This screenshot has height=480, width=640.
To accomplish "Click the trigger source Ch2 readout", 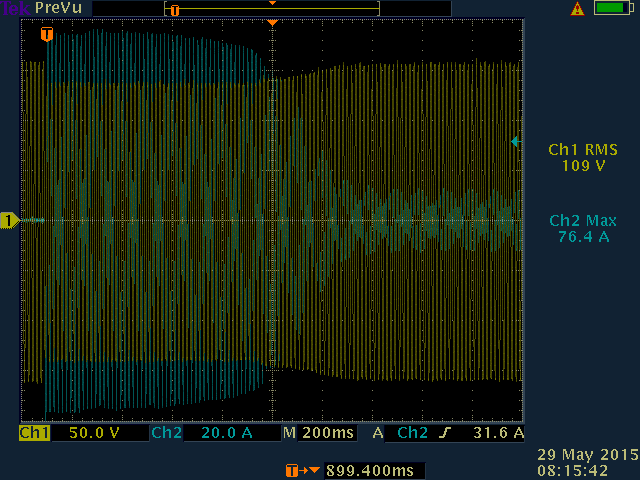I will (412, 433).
